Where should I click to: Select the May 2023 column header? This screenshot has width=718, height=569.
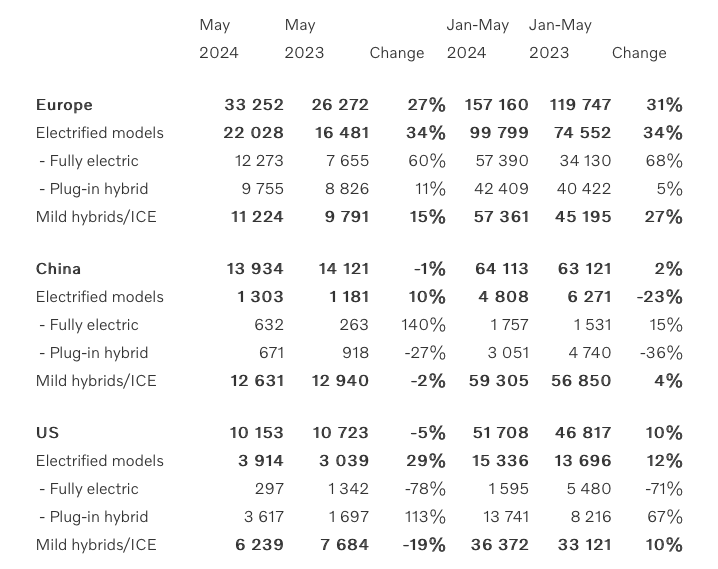tap(304, 39)
